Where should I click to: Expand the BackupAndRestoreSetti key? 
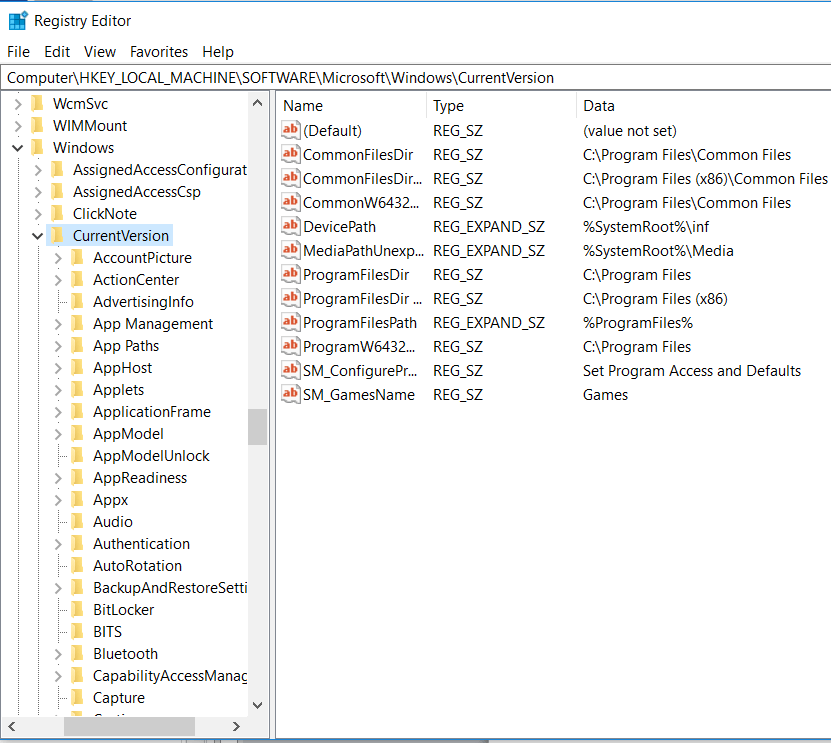pyautogui.click(x=58, y=588)
